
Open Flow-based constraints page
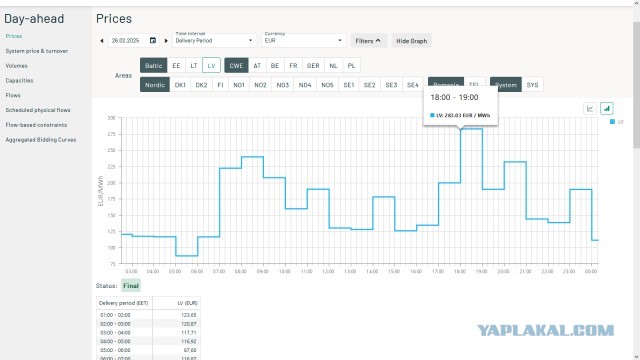point(36,125)
